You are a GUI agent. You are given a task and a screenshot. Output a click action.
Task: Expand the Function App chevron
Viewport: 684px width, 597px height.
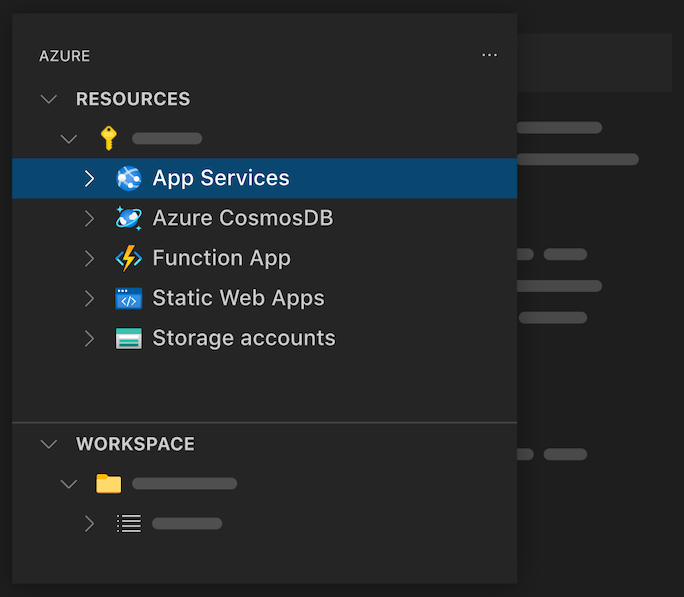tap(89, 258)
